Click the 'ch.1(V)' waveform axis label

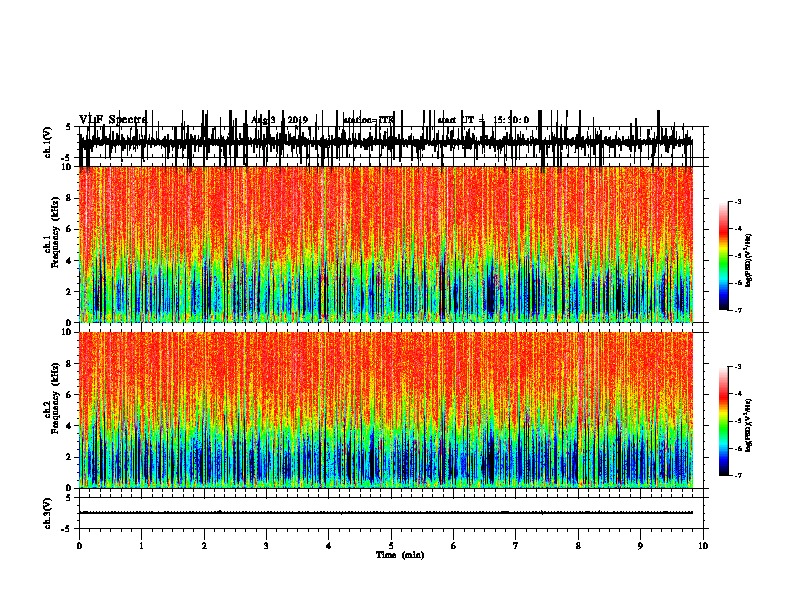[48, 142]
